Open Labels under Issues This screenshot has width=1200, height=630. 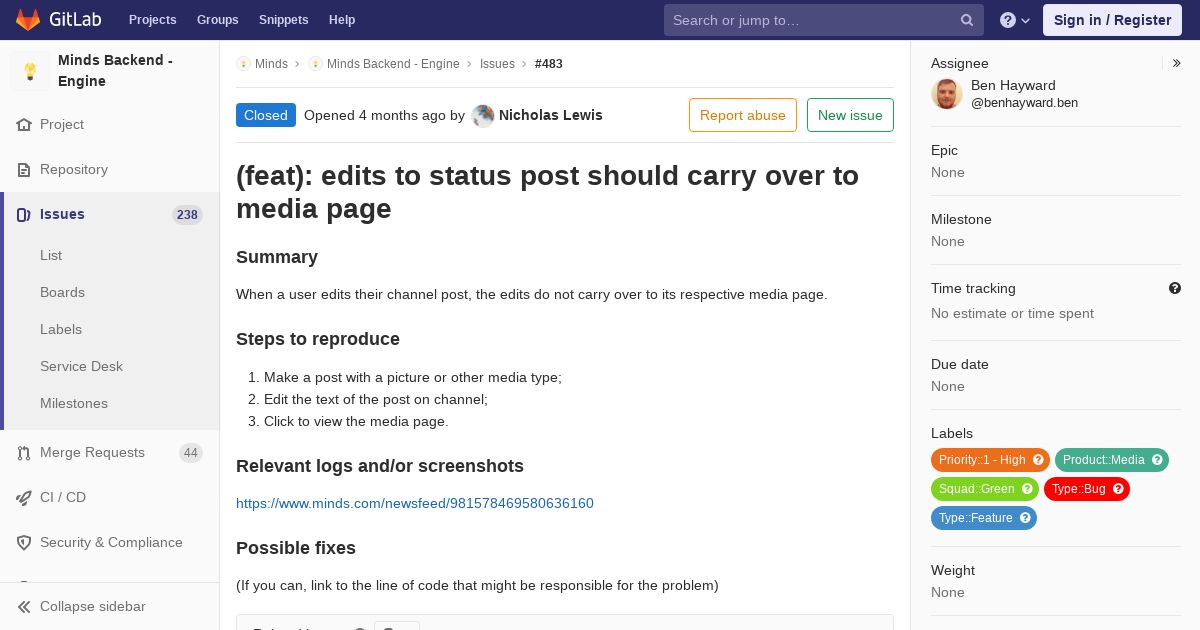tap(61, 329)
